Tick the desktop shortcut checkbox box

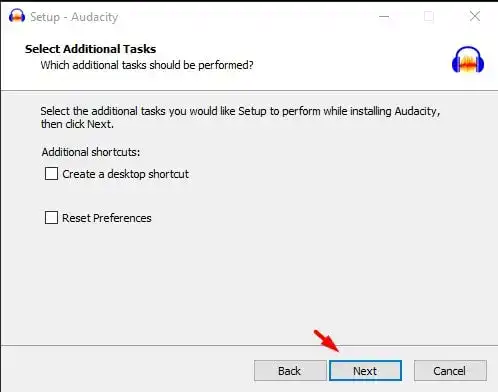coord(51,174)
